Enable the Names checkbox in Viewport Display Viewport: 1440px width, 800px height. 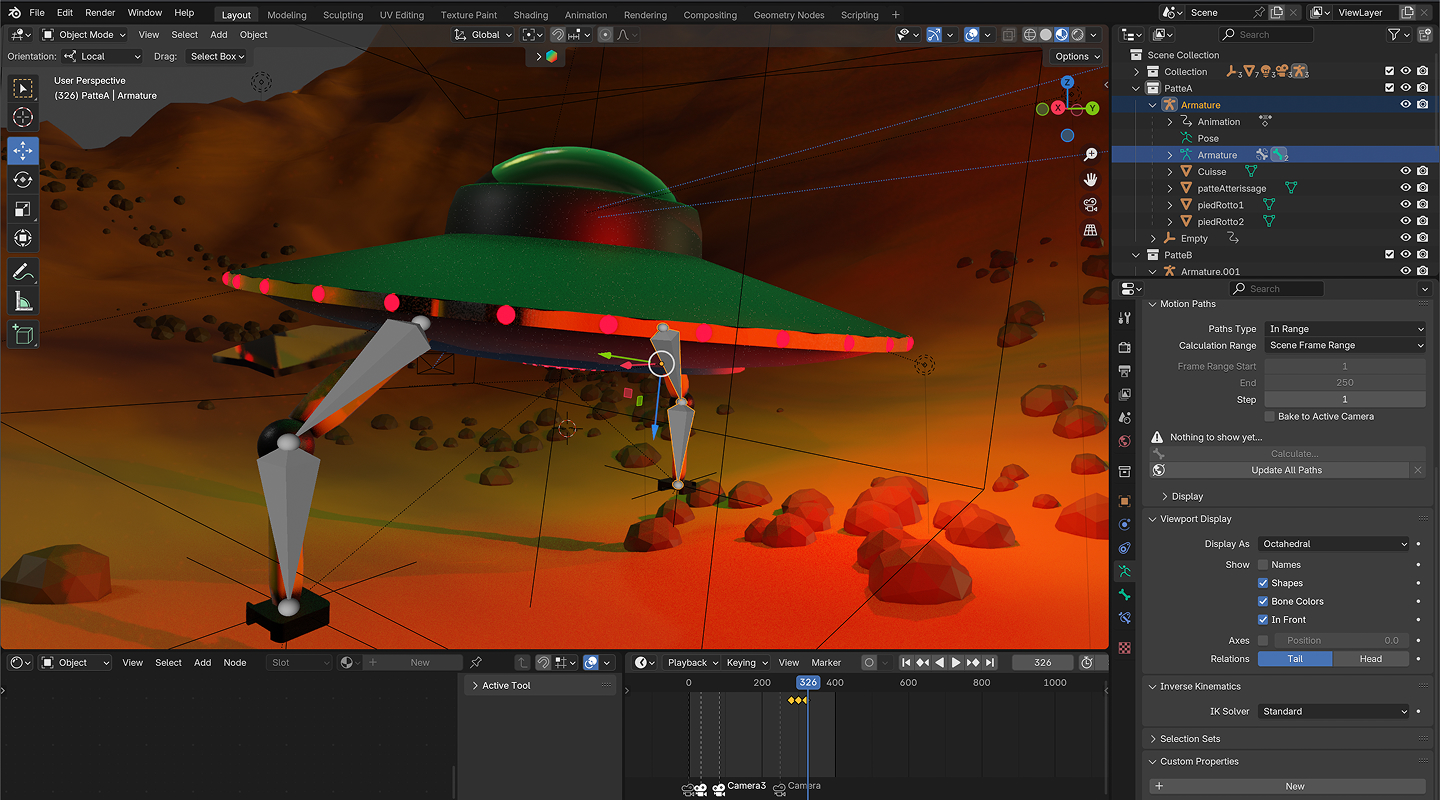(x=1263, y=565)
